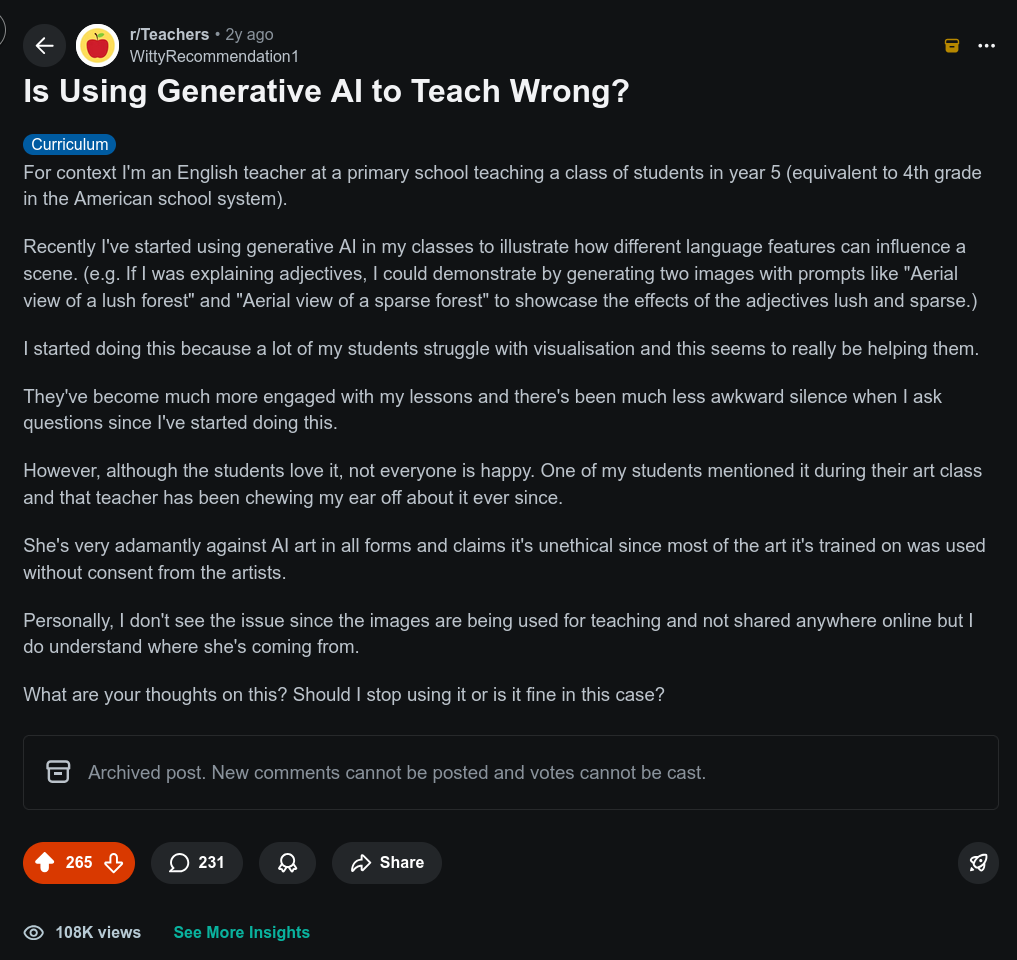Viewport: 1017px width, 960px height.
Task: Click the comment bubble showing 231
Action: [x=197, y=863]
